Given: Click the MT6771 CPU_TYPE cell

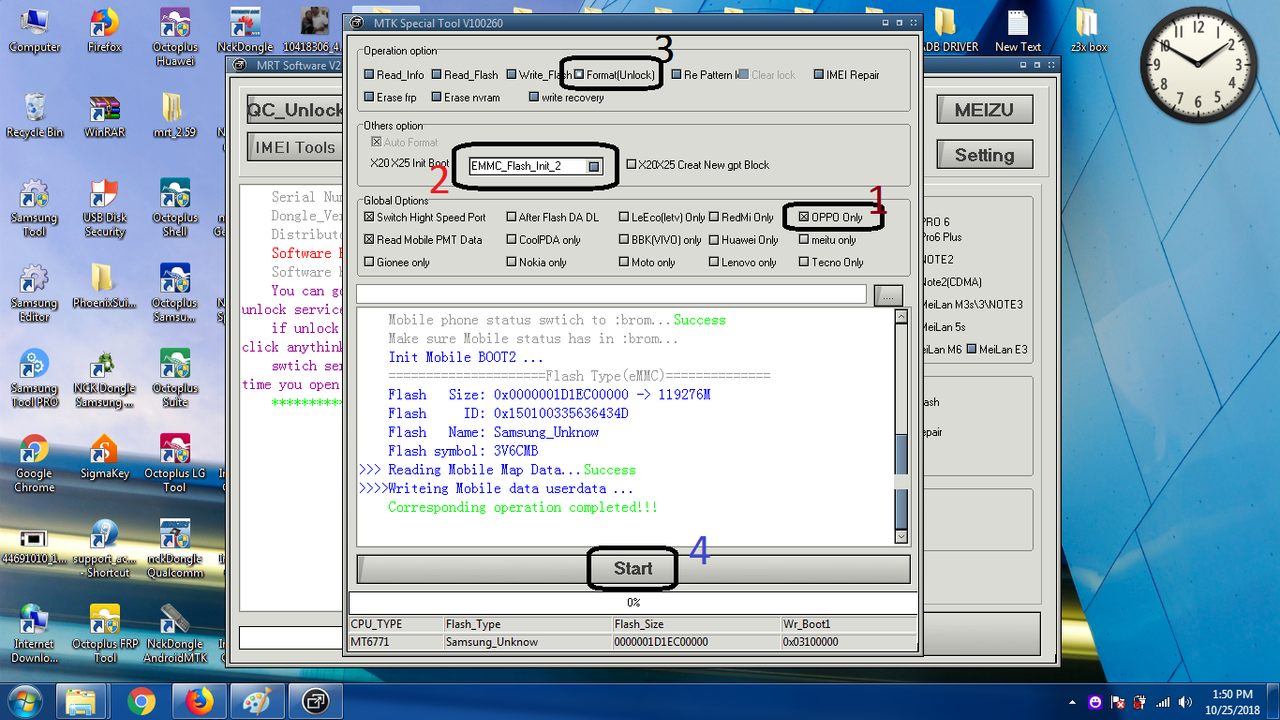Looking at the screenshot, I should coord(396,642).
